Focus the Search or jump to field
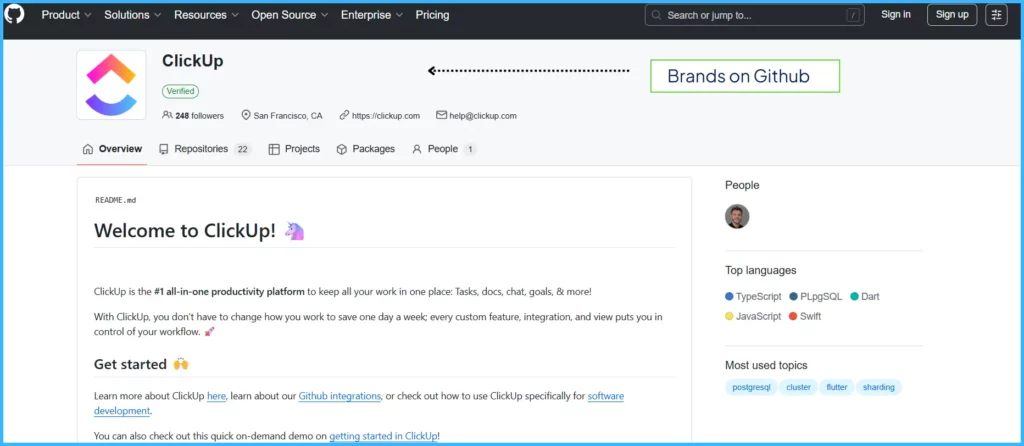The width and height of the screenshot is (1024, 446). [x=754, y=15]
